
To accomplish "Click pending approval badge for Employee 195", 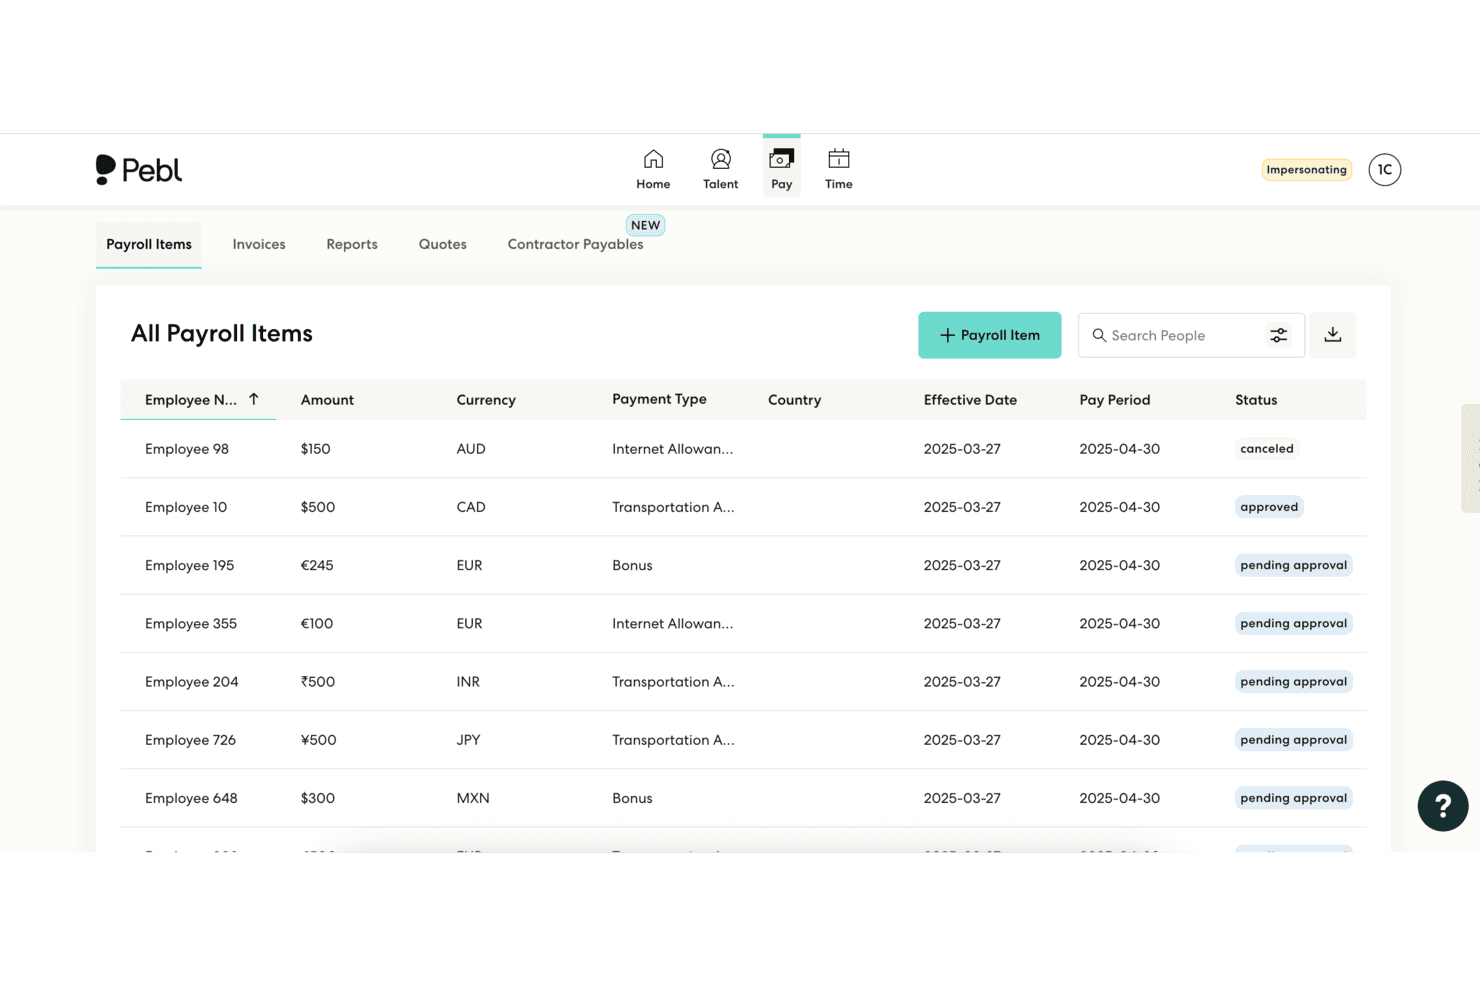I will 1294,565.
